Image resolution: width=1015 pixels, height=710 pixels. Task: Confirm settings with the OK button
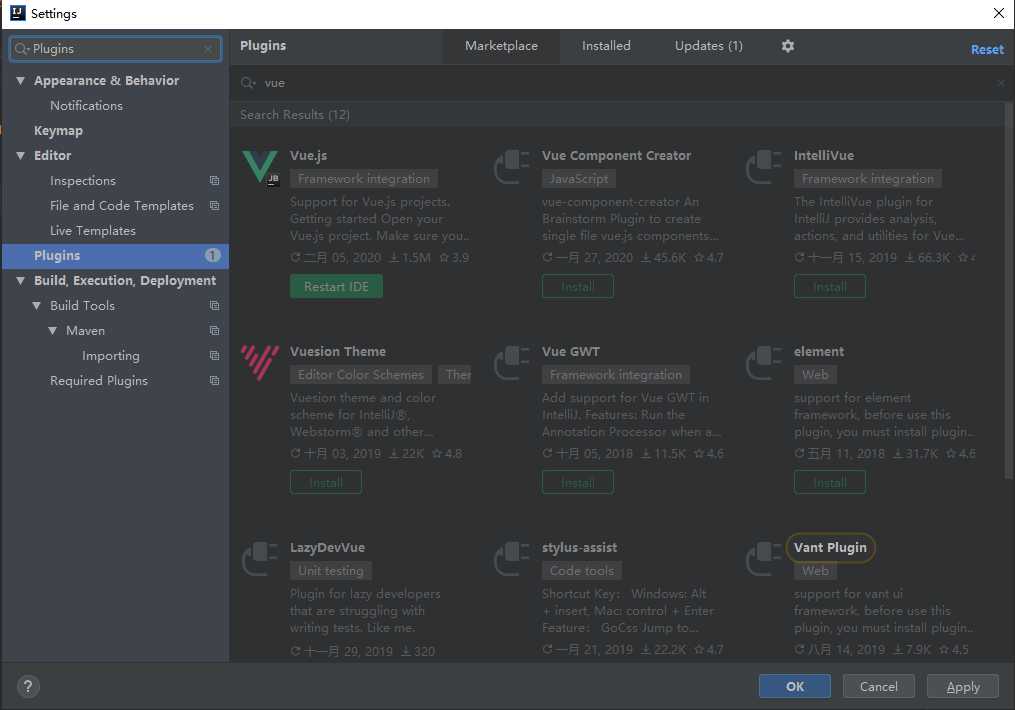click(x=794, y=687)
